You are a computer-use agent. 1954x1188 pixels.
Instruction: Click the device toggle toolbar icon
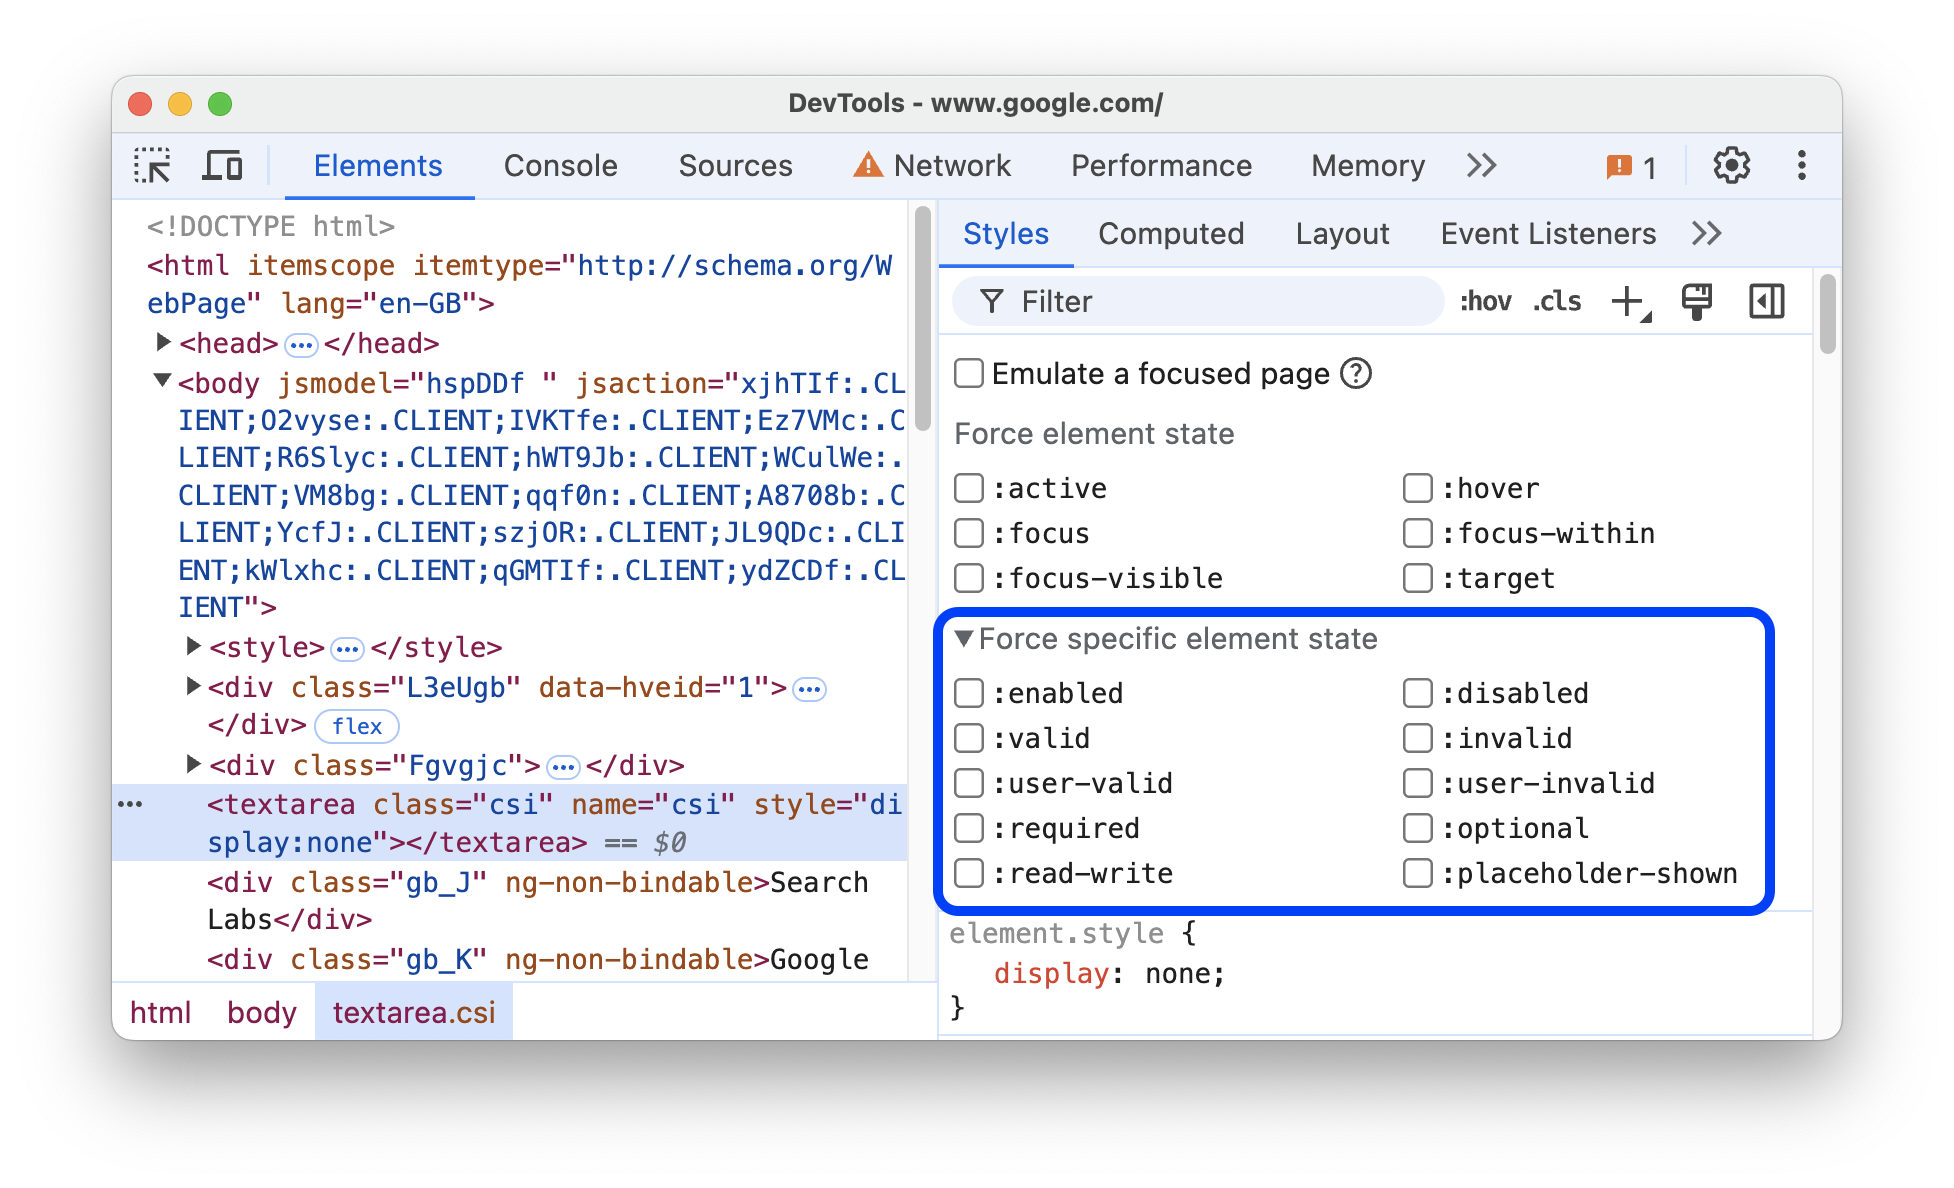pyautogui.click(x=221, y=166)
